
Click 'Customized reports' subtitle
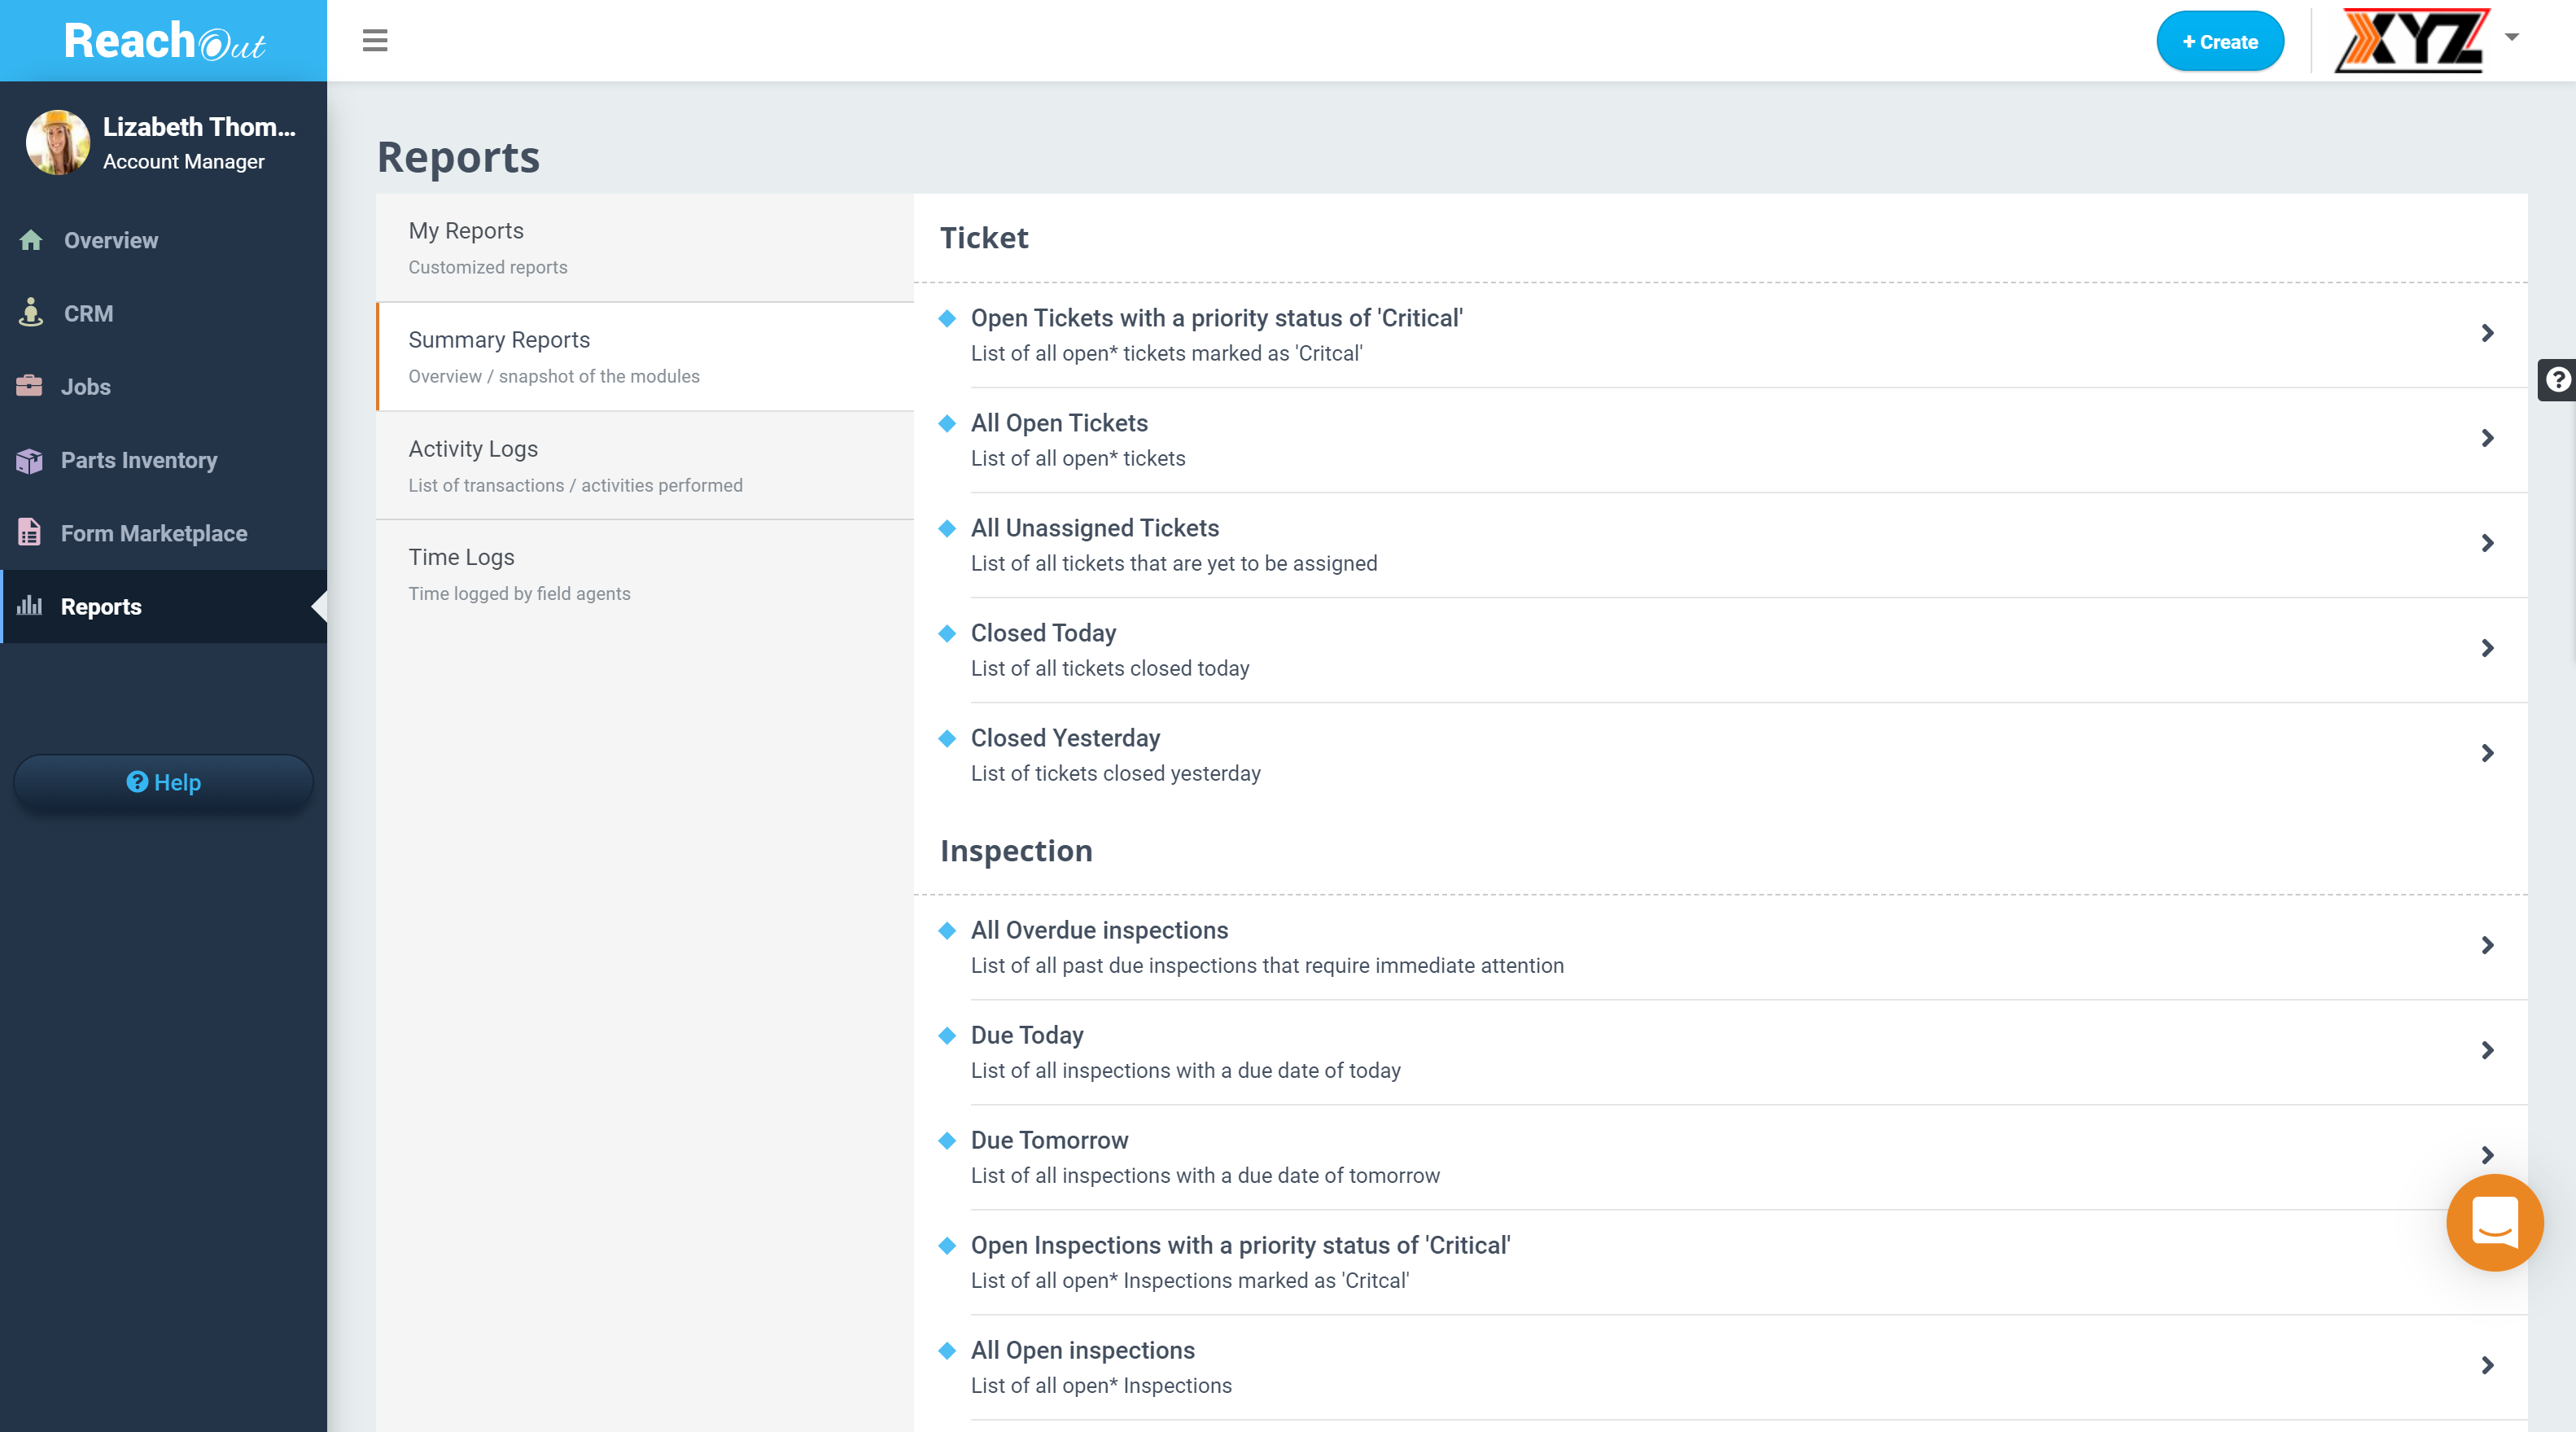(487, 267)
